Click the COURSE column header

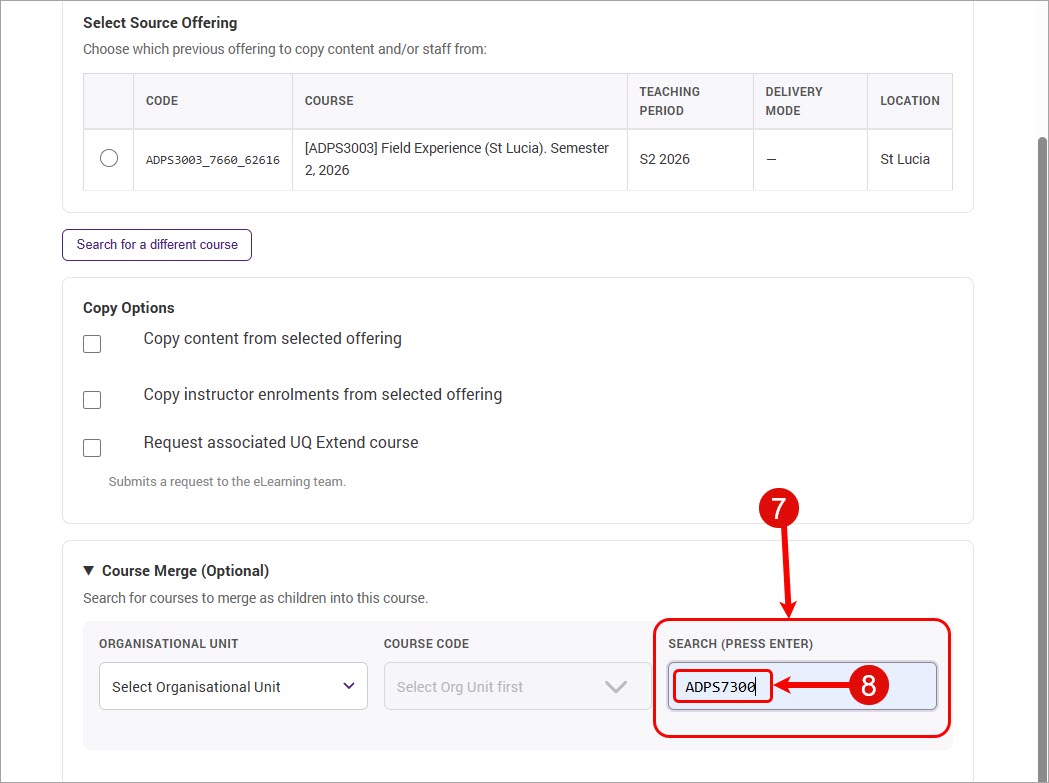coord(460,101)
